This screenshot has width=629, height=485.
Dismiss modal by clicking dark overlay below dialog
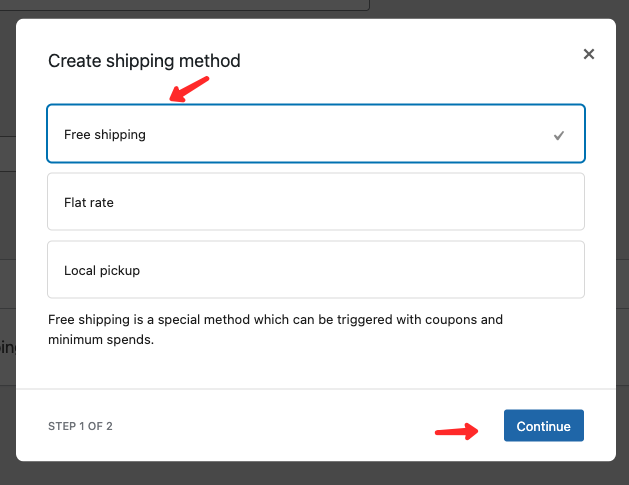tap(314, 473)
